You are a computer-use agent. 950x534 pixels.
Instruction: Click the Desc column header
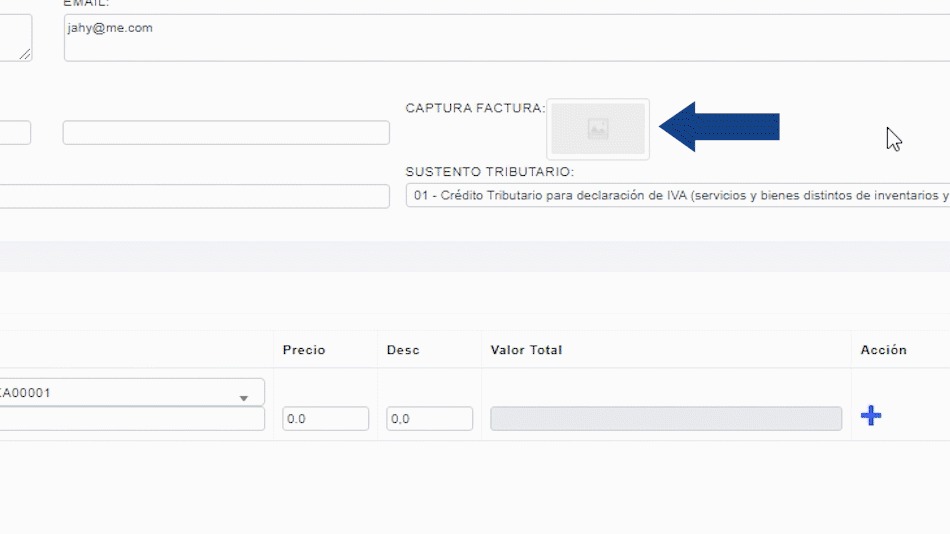coord(403,350)
